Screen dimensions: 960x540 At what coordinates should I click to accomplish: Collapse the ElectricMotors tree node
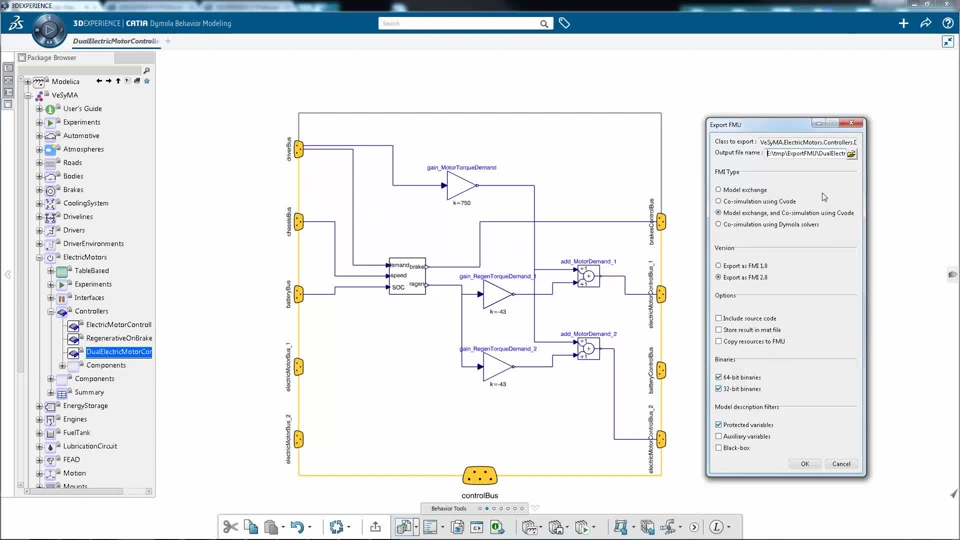(x=39, y=257)
